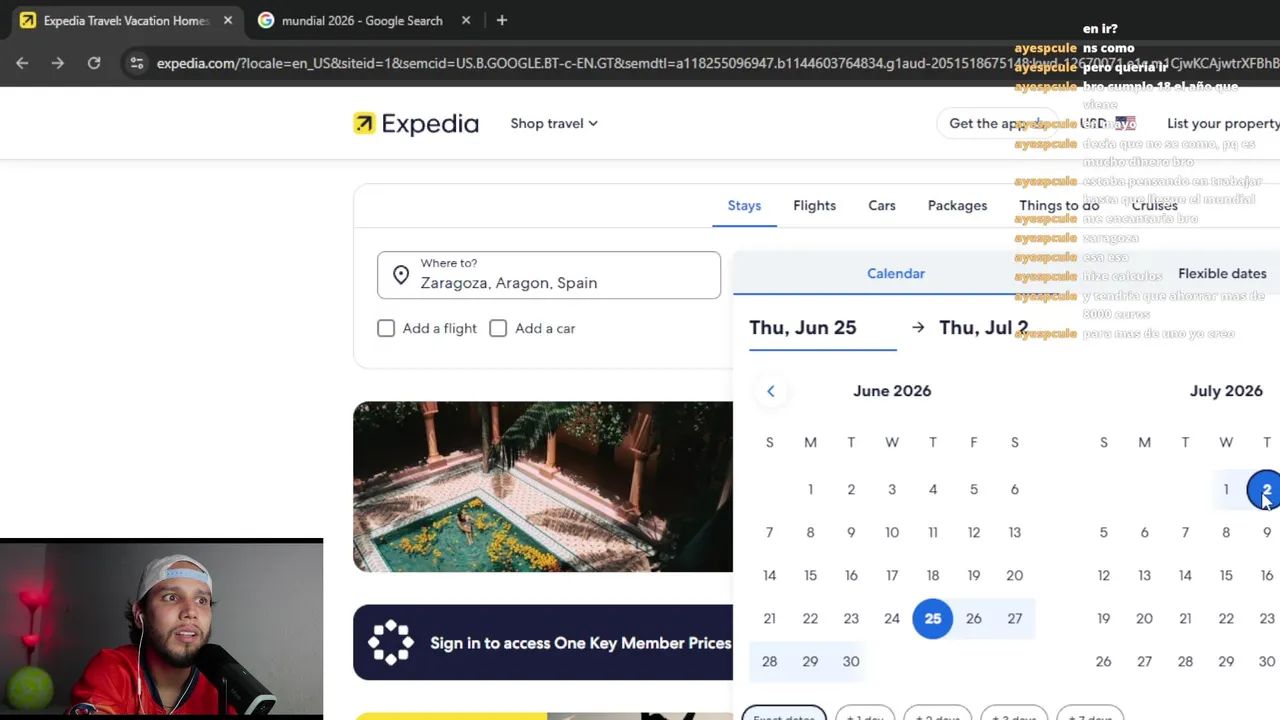
Task: Click the One Key dotted logo icon
Action: pyautogui.click(x=390, y=642)
